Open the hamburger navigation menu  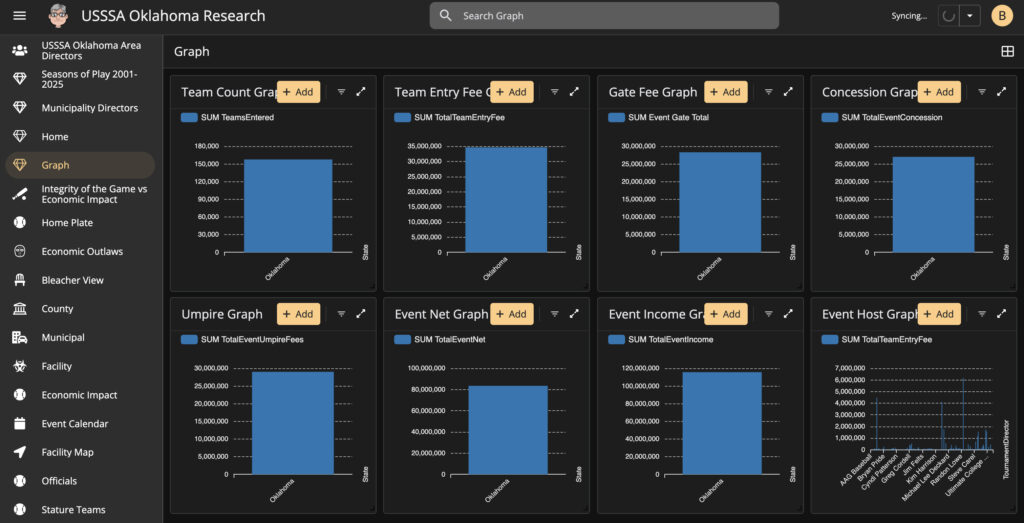click(20, 16)
